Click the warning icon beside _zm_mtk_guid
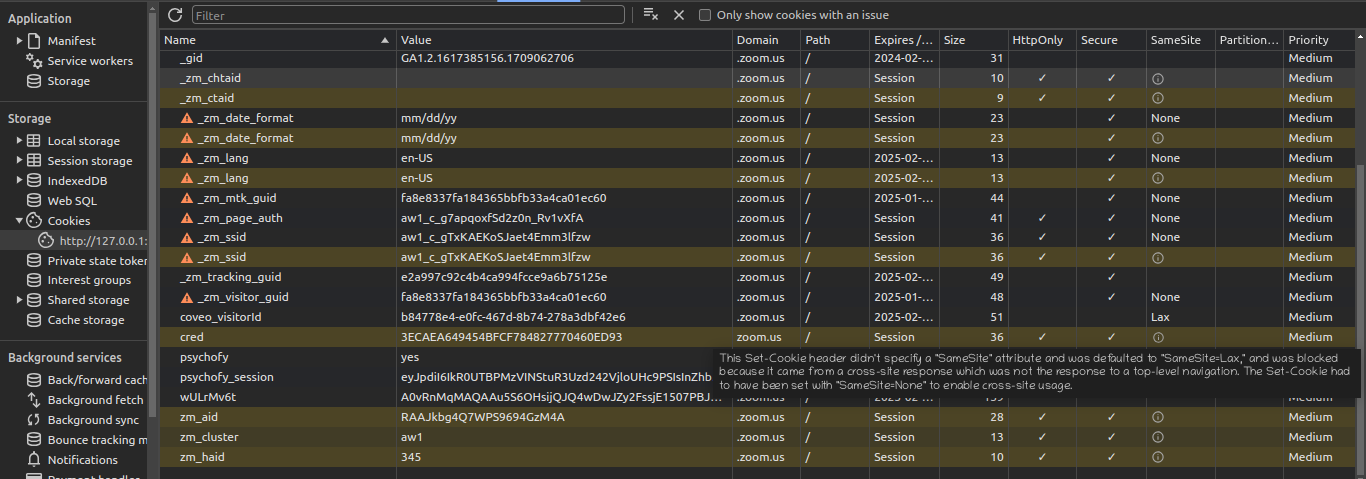Viewport: 1366px width, 479px height. [187, 198]
